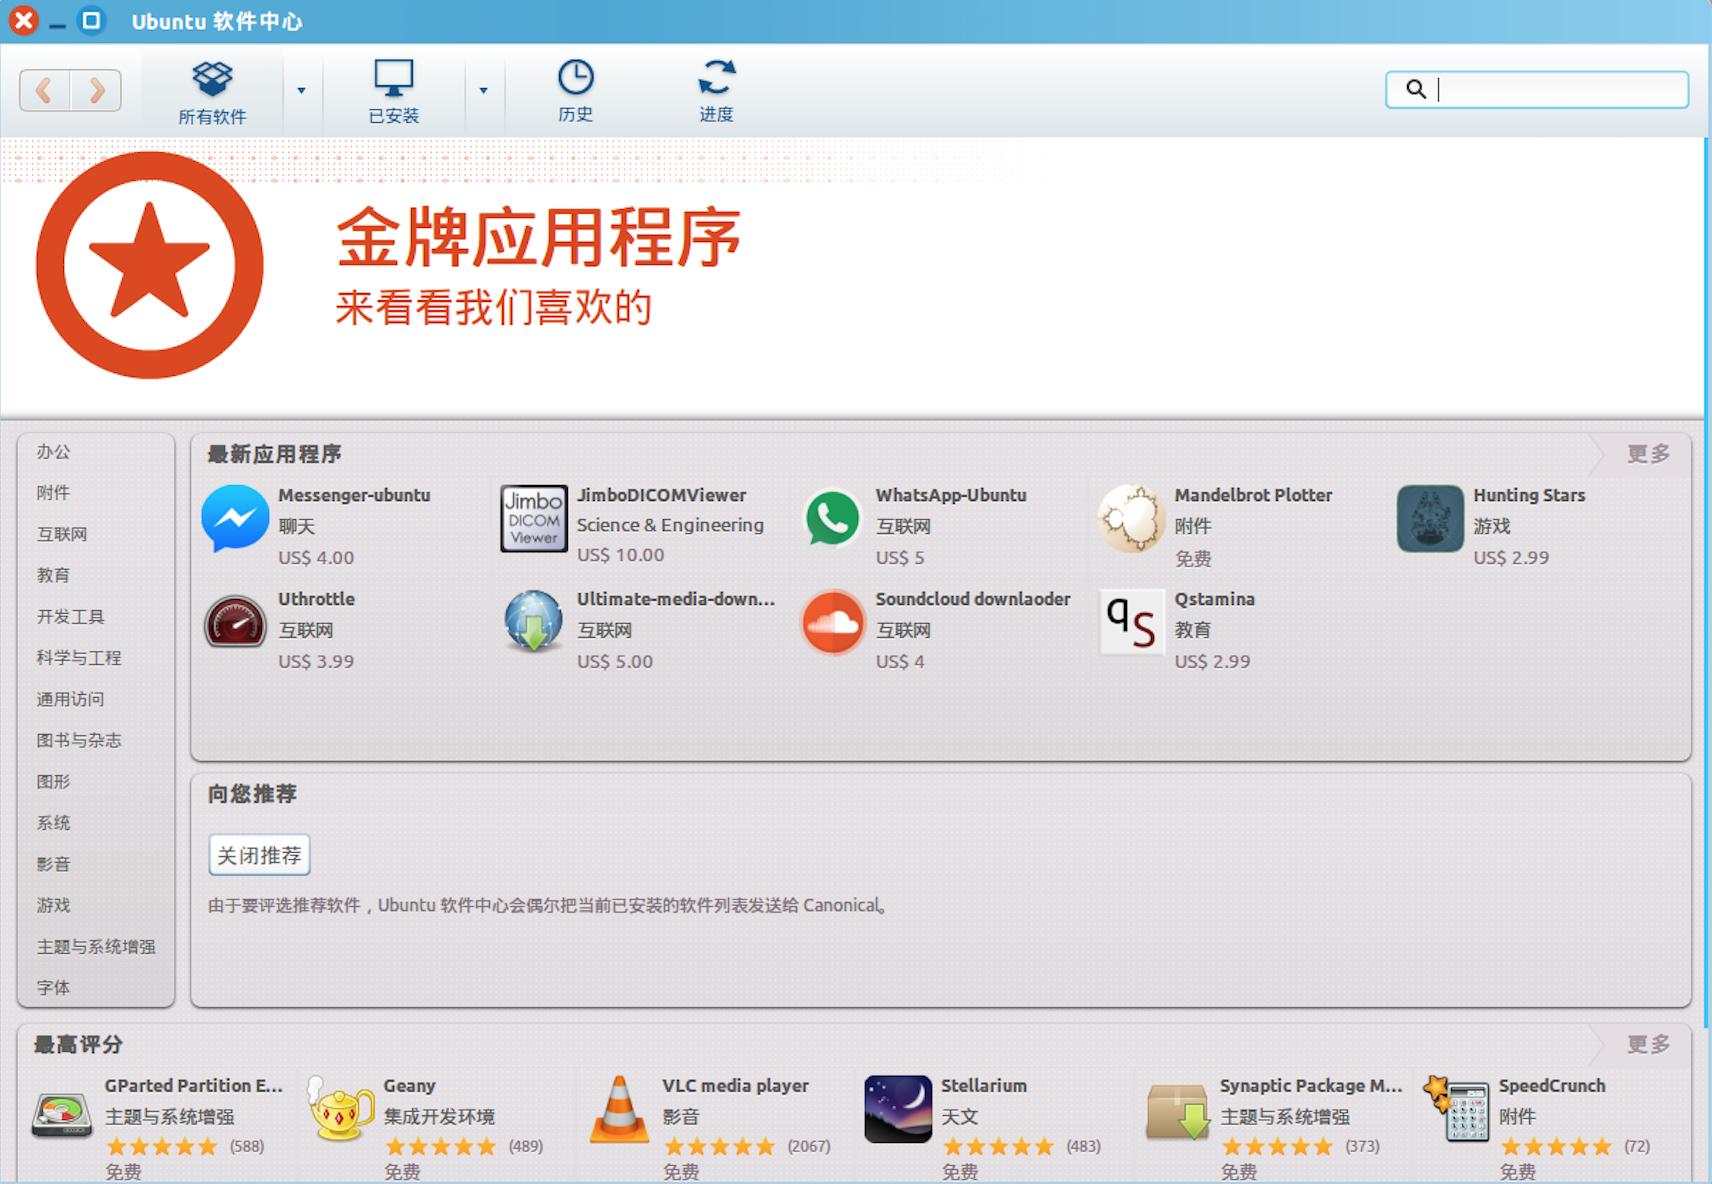This screenshot has width=1712, height=1184.
Task: Go back with the left arrow button
Action: (x=45, y=91)
